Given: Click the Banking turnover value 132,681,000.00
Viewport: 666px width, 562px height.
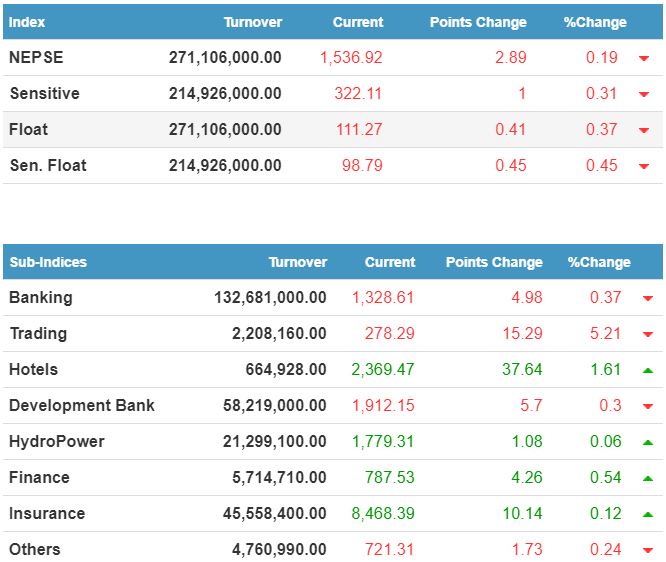Looking at the screenshot, I should pyautogui.click(x=270, y=298).
